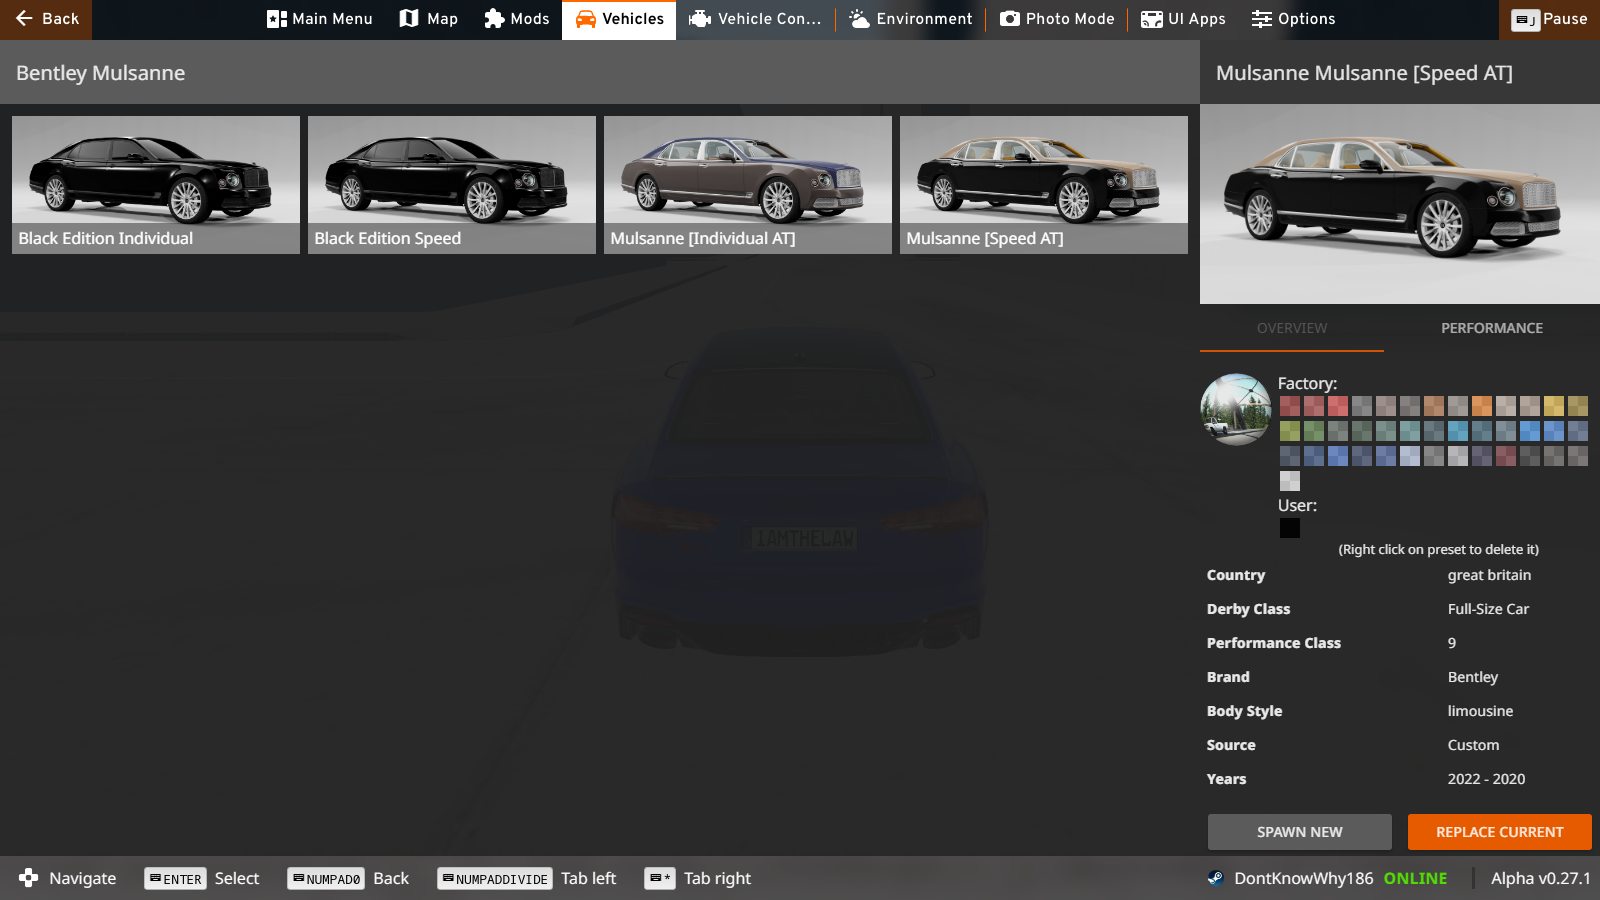Click the Years value '2022 - 2020'
Viewport: 1600px width, 900px height.
click(x=1486, y=779)
